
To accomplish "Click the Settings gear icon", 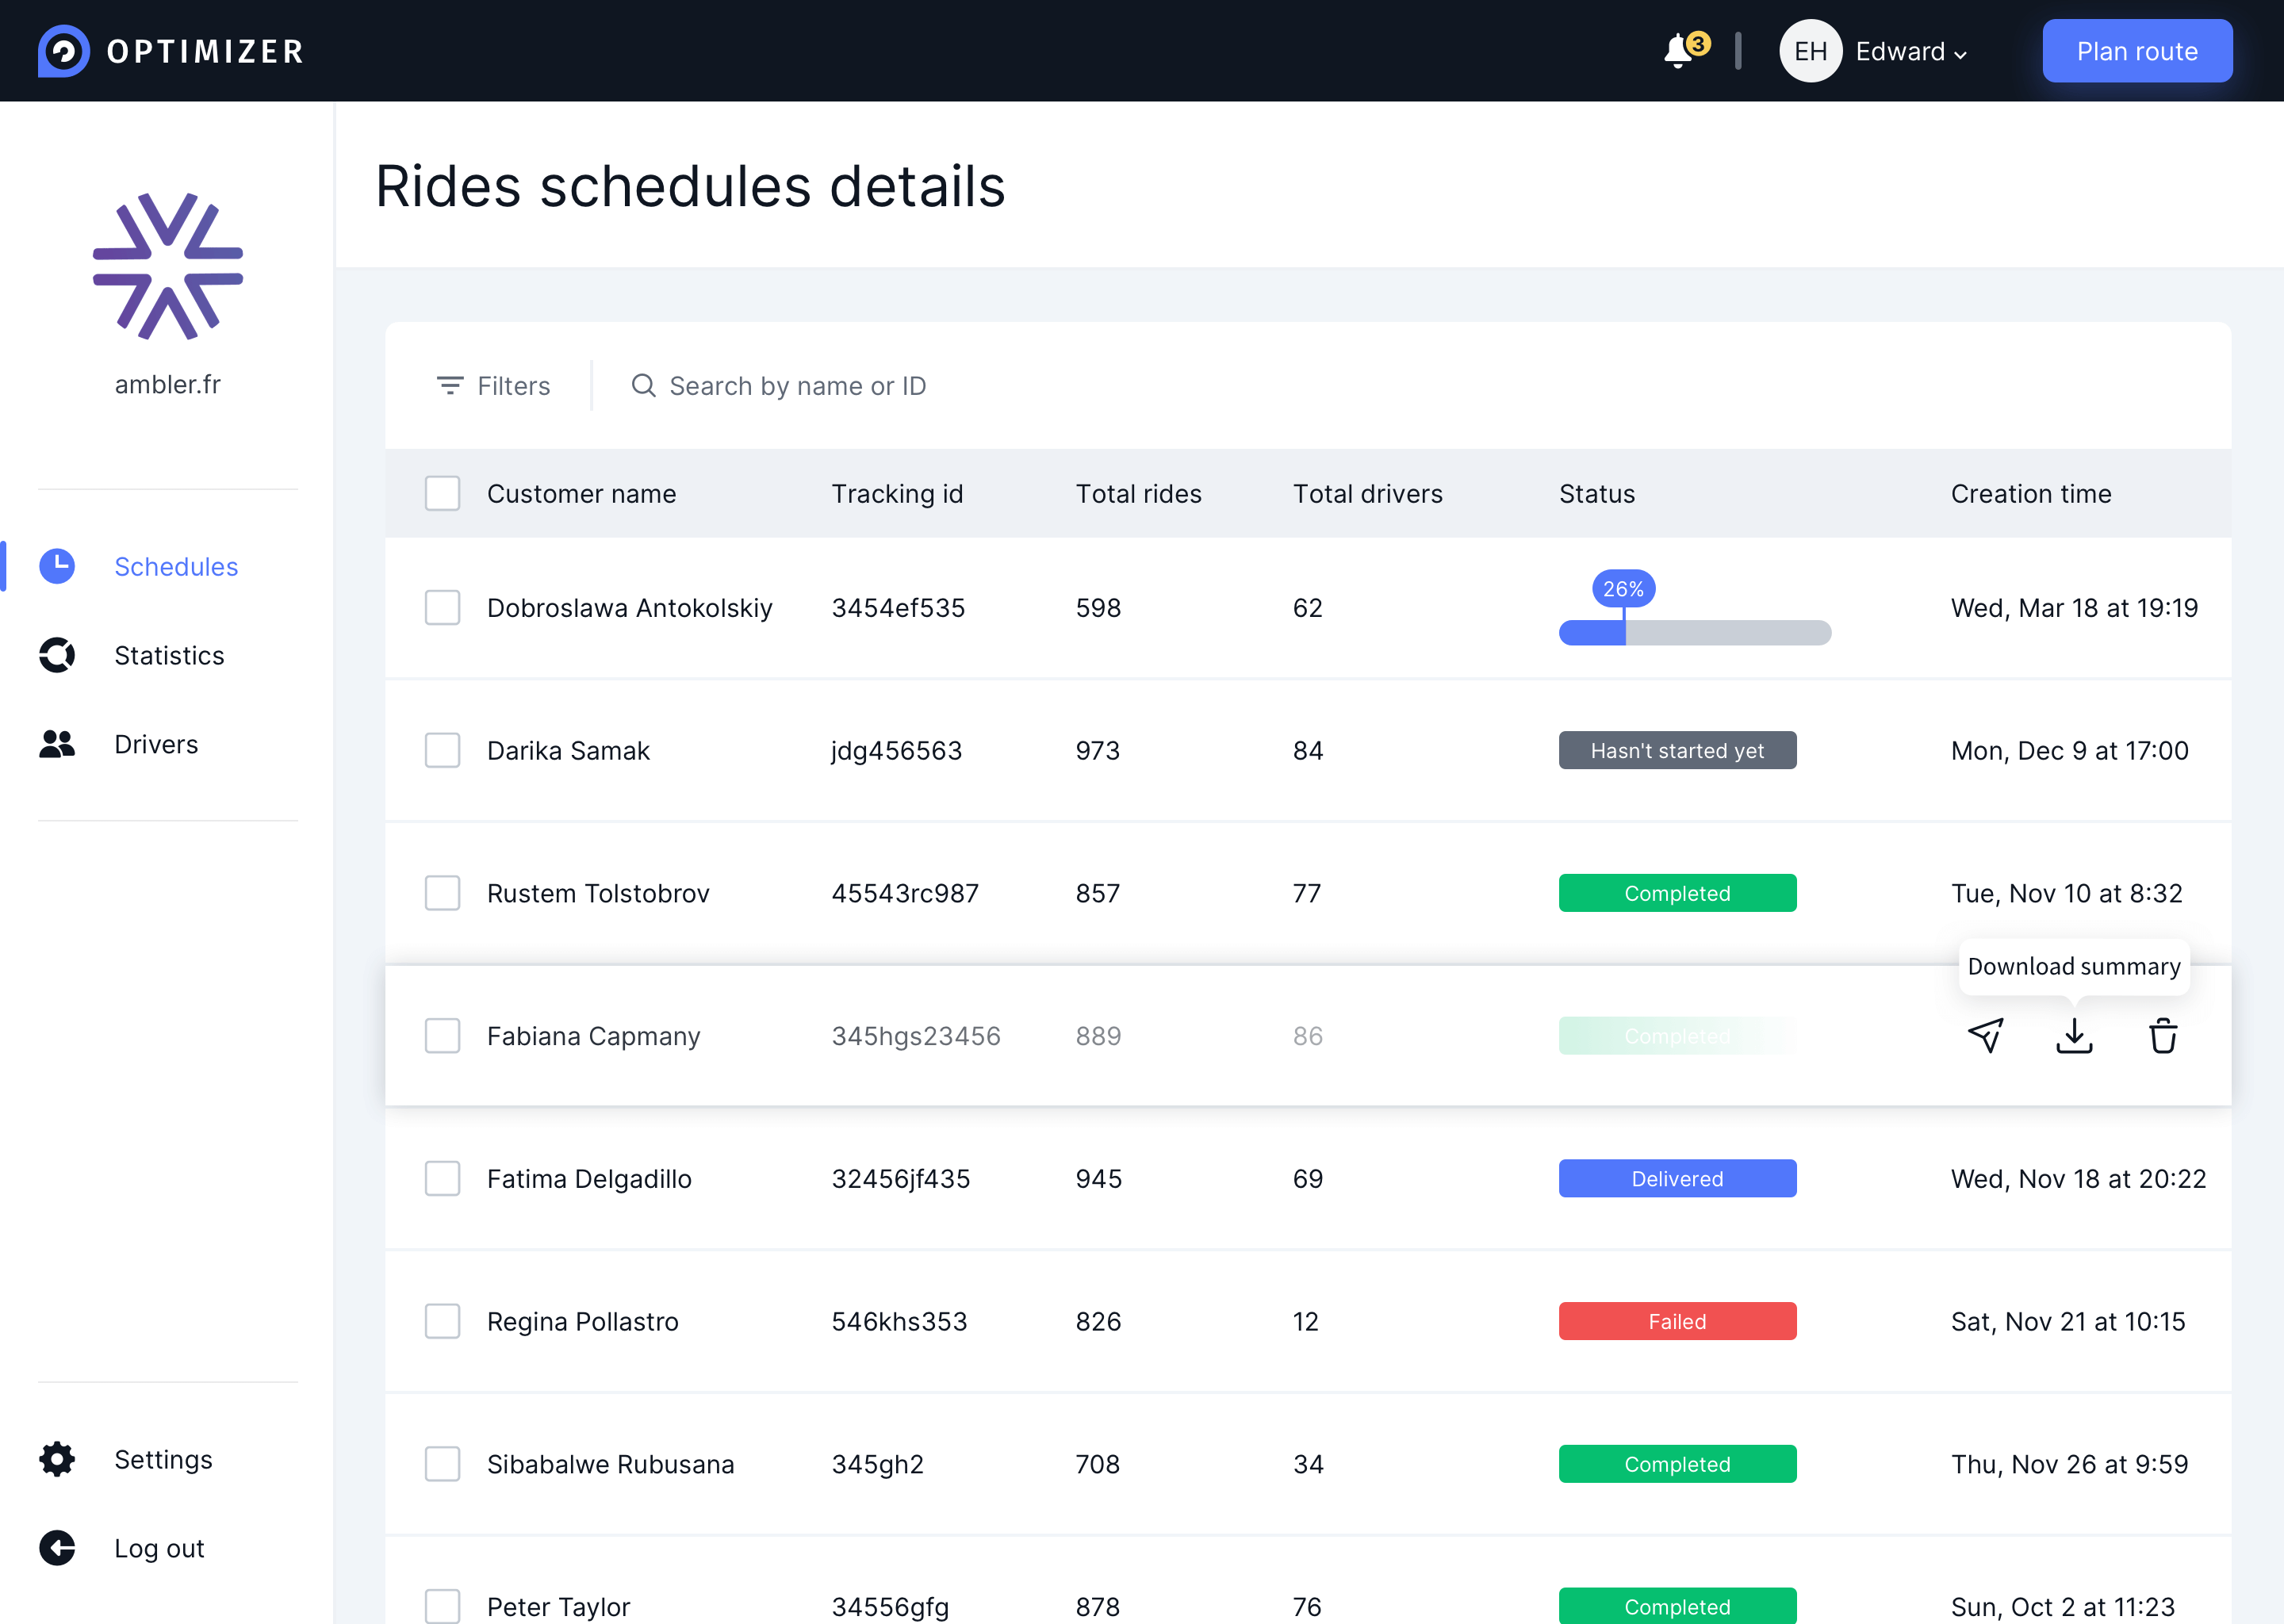I will pyautogui.click(x=57, y=1459).
